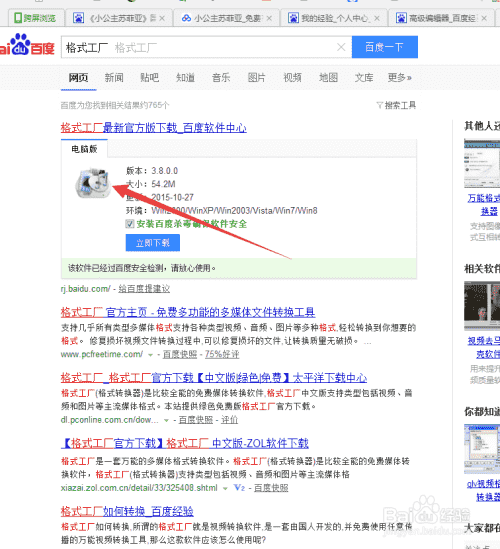Image resolution: width=500 pixels, height=549 pixels.
Task: Open the qlv视频 sidebar thumbnail
Action: click(x=482, y=449)
